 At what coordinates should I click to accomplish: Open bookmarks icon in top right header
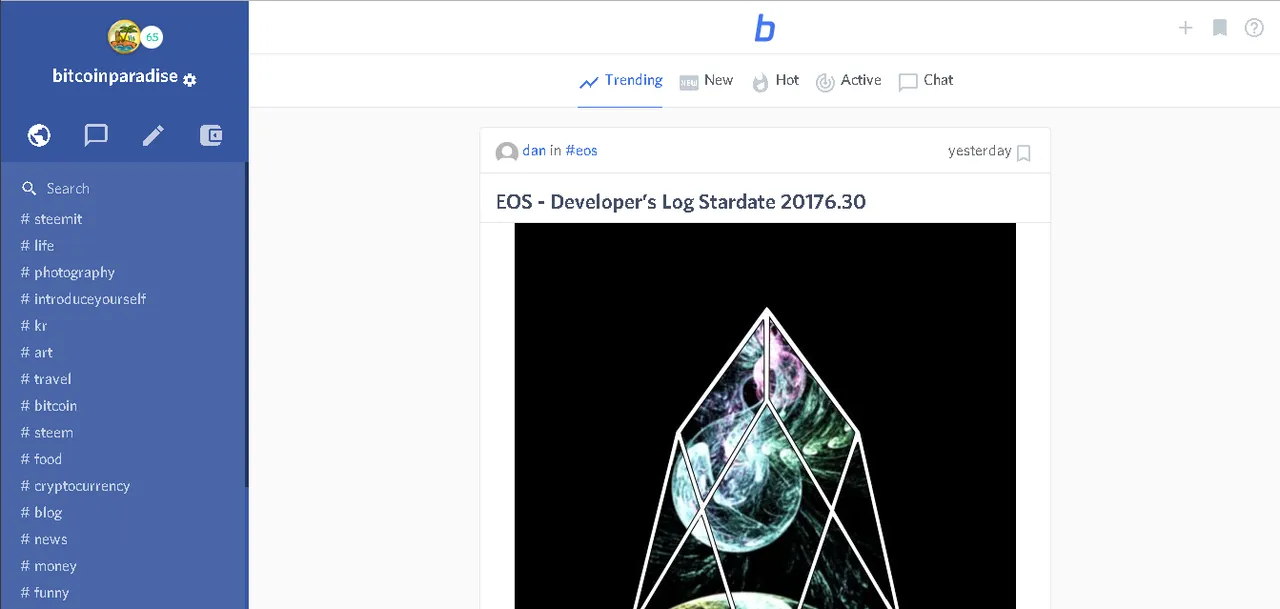1220,28
